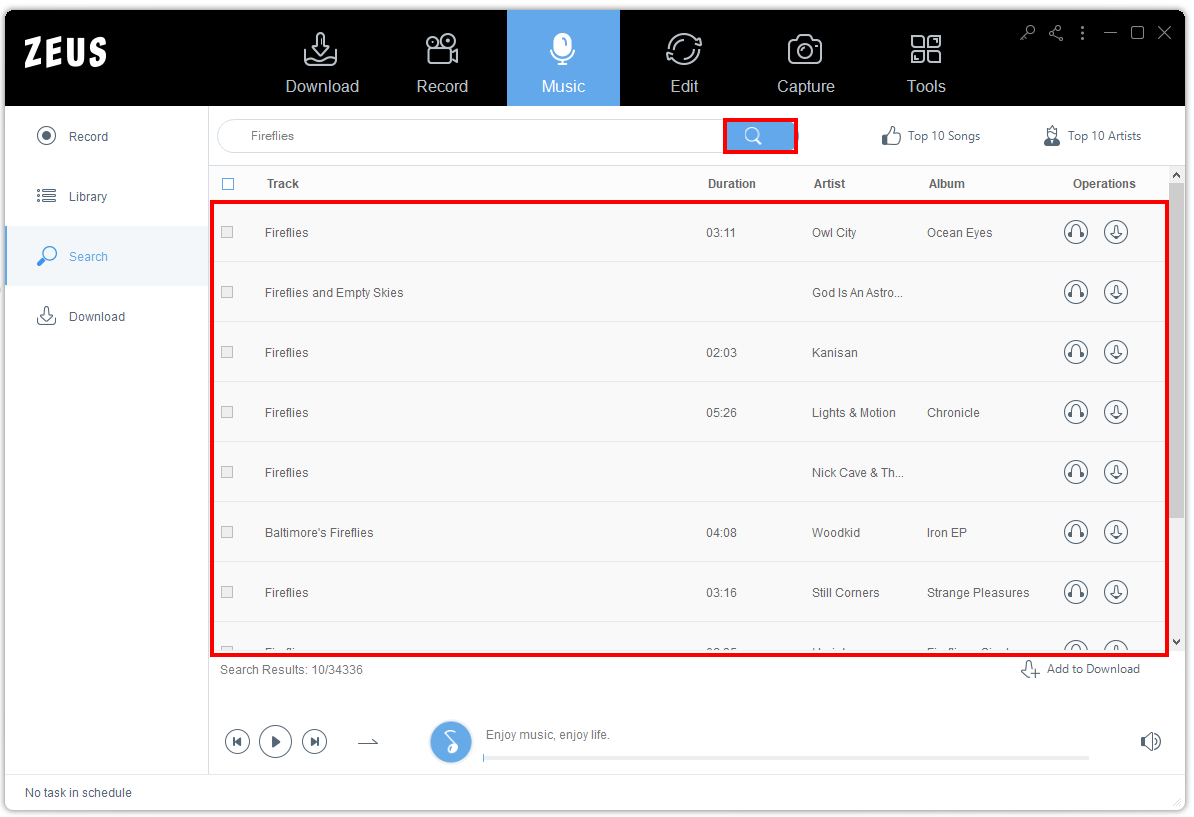Check the Still Corners Fireflies row
Screen dimensions: 1194x817
227,592
